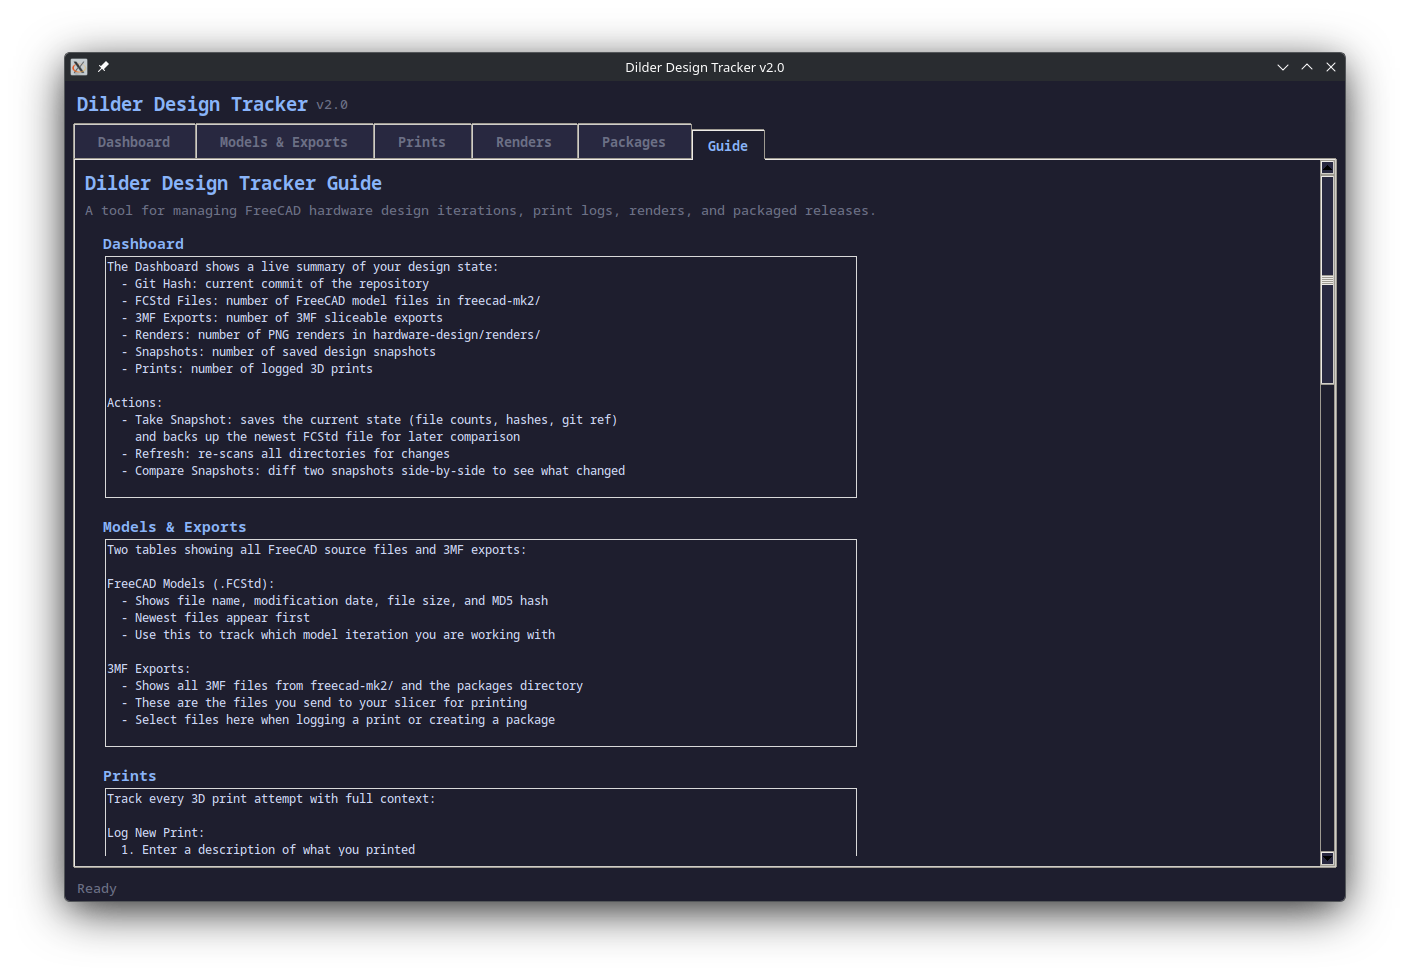This screenshot has width=1410, height=978.
Task: Click the 'Shows file name, modification date' line
Action: [x=335, y=601]
